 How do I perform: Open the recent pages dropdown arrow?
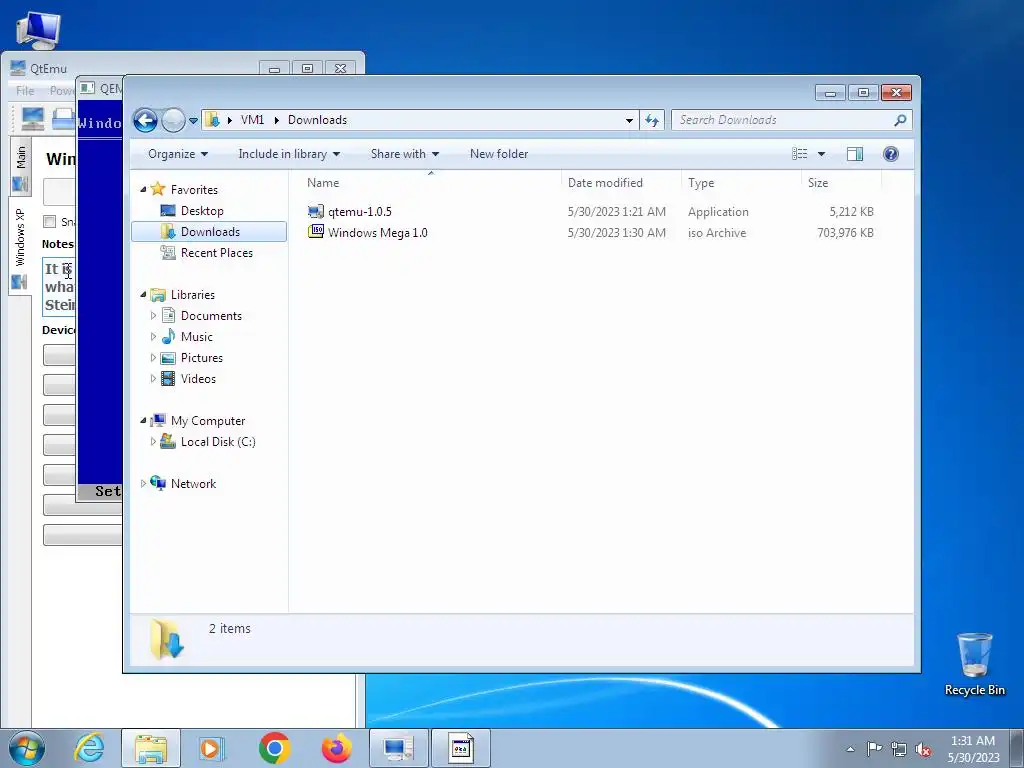click(x=193, y=121)
